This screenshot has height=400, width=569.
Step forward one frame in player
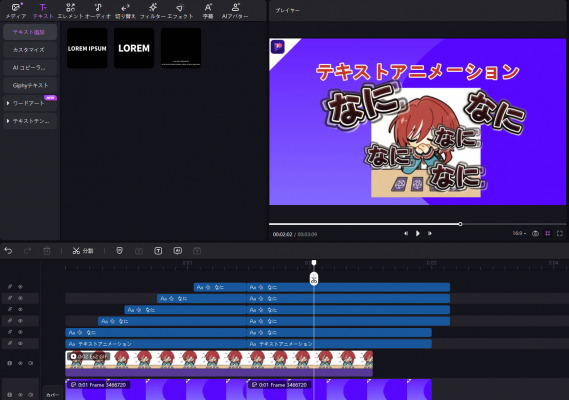pyautogui.click(x=430, y=233)
